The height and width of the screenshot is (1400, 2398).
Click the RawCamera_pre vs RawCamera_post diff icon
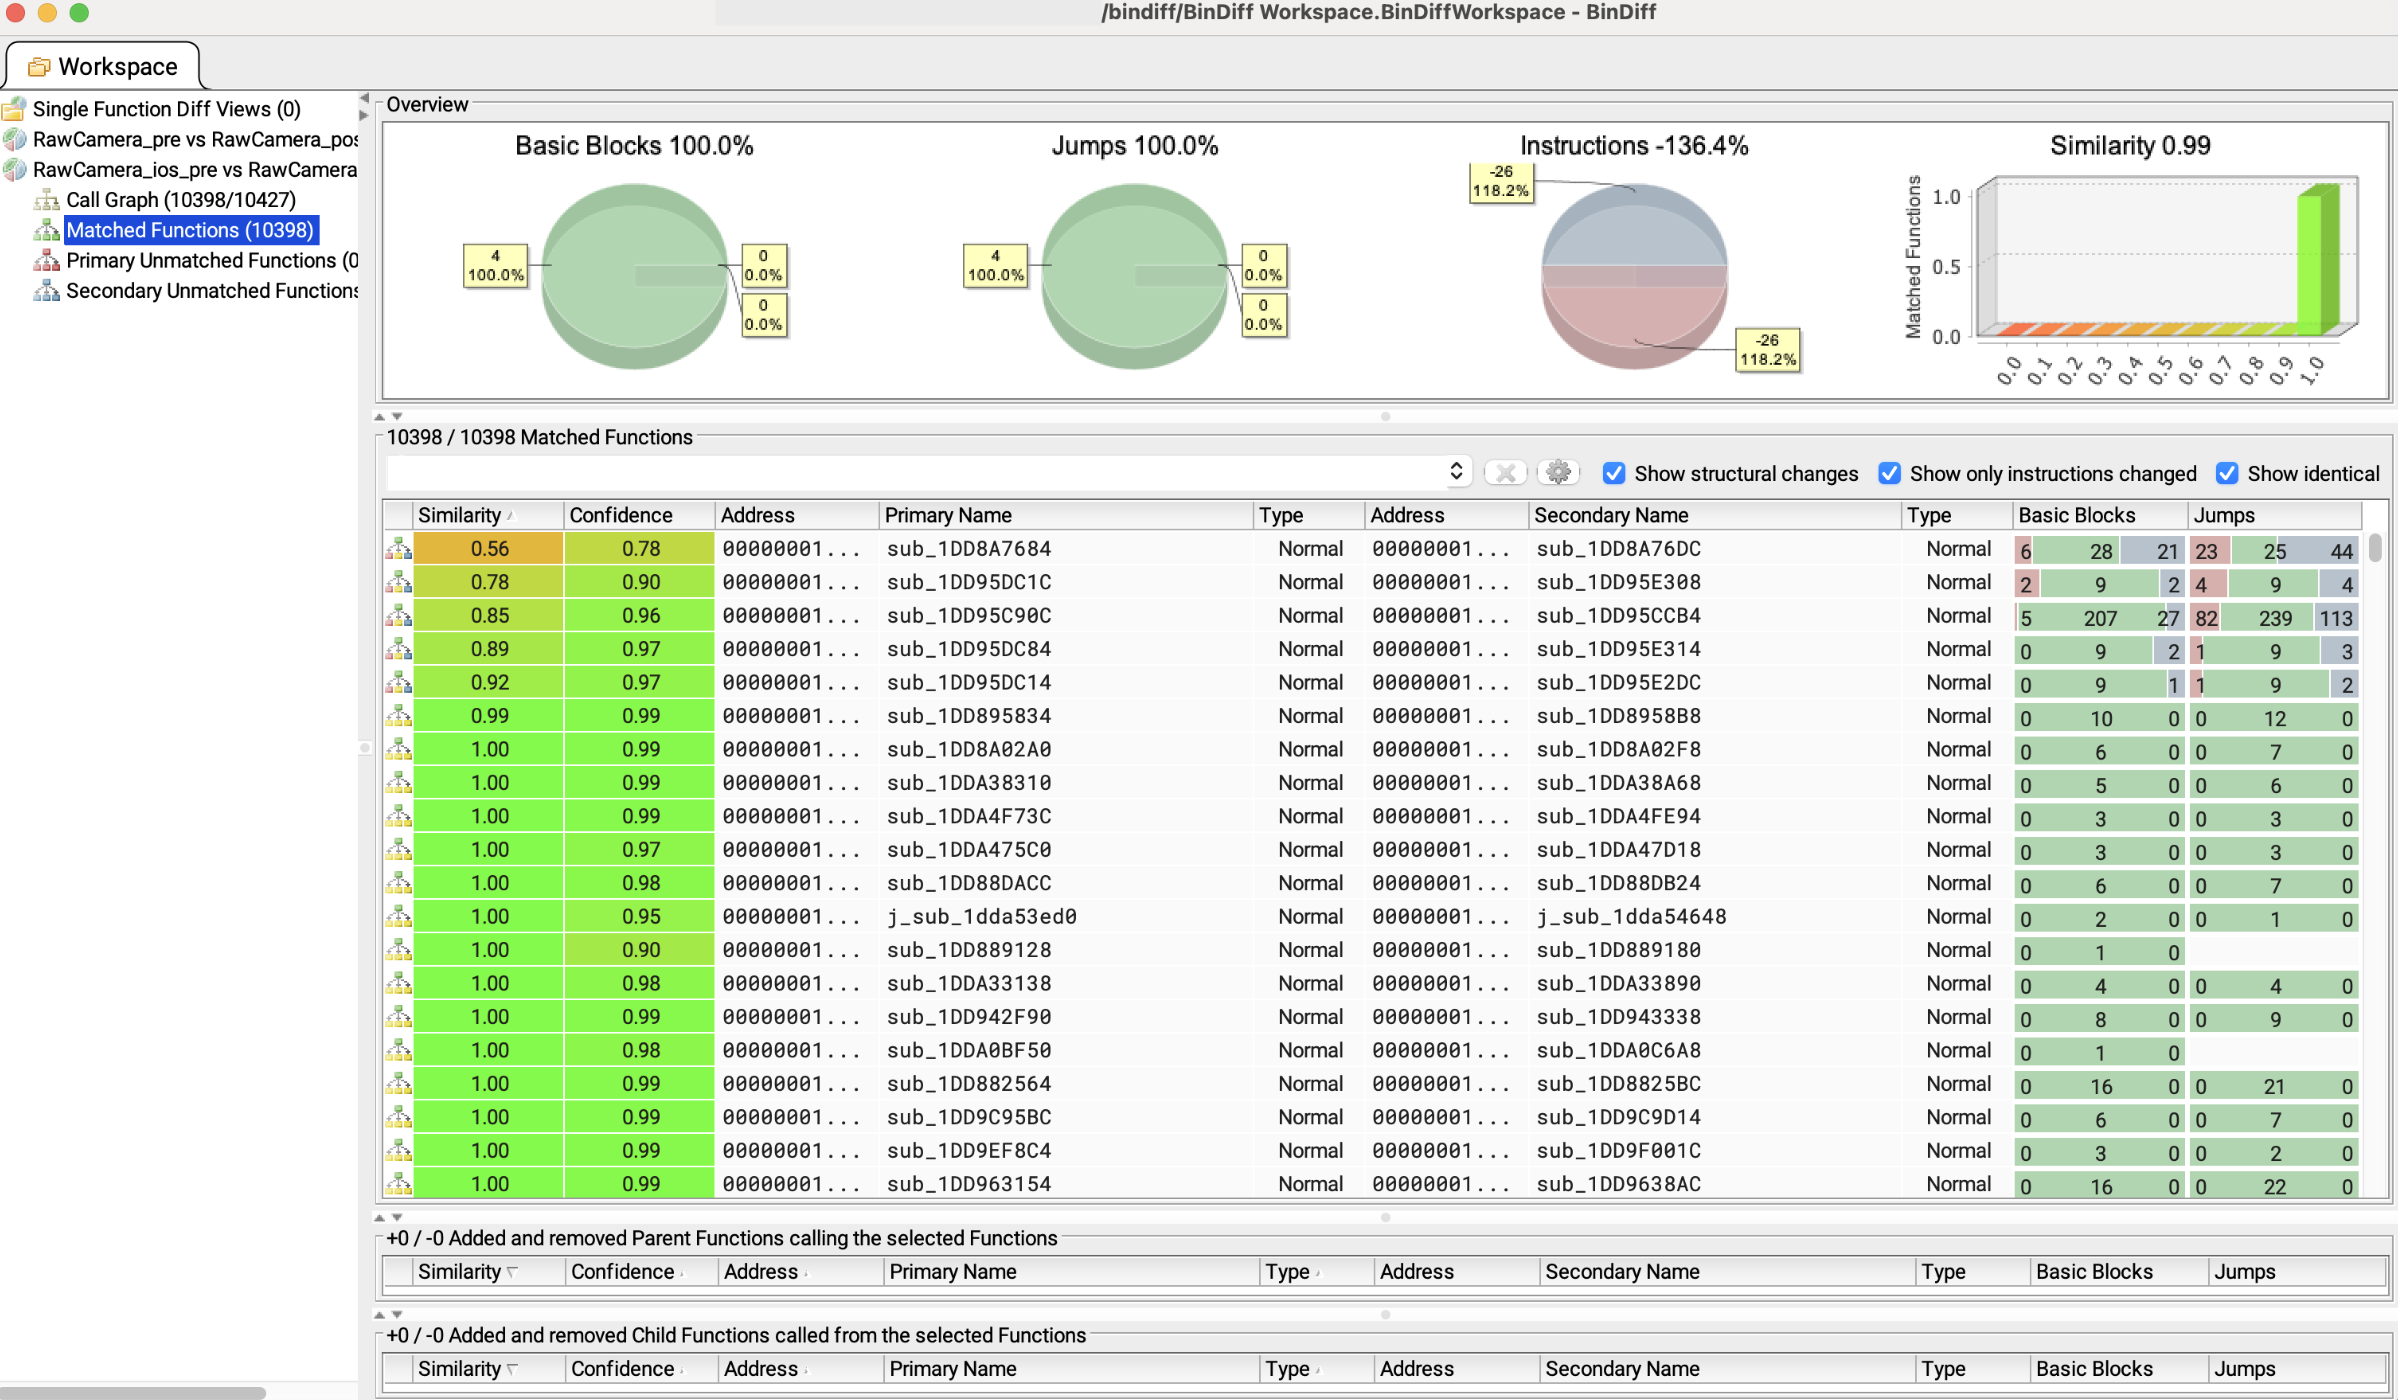(x=15, y=140)
